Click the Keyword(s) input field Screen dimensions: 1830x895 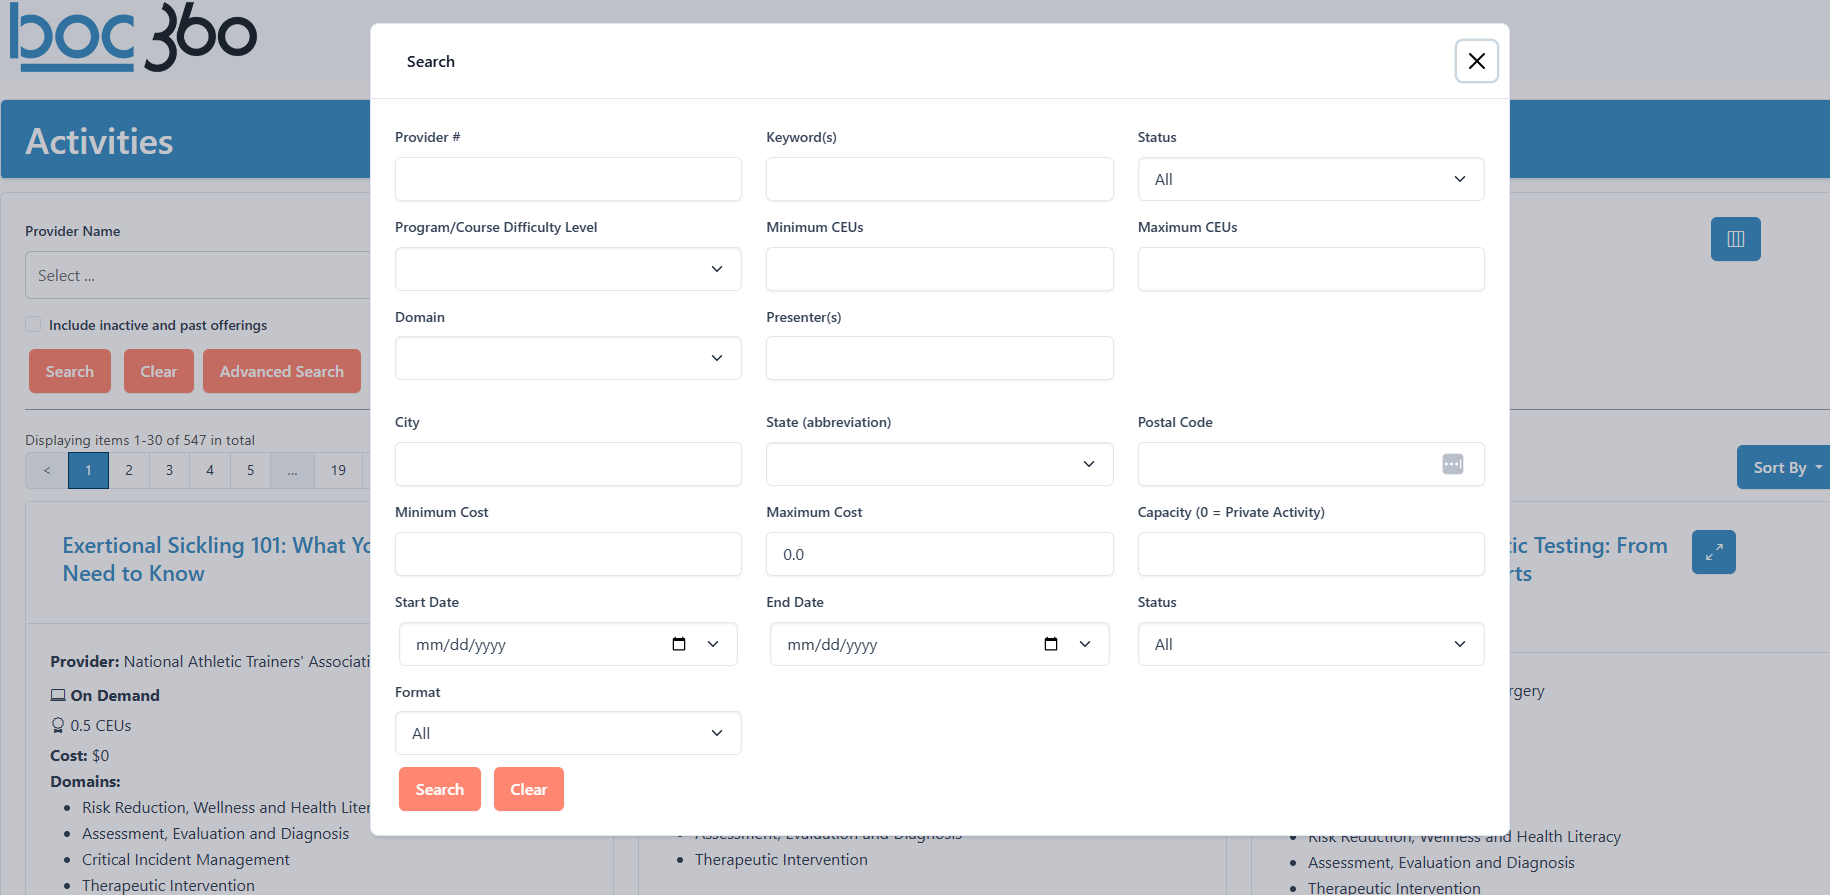pos(939,179)
